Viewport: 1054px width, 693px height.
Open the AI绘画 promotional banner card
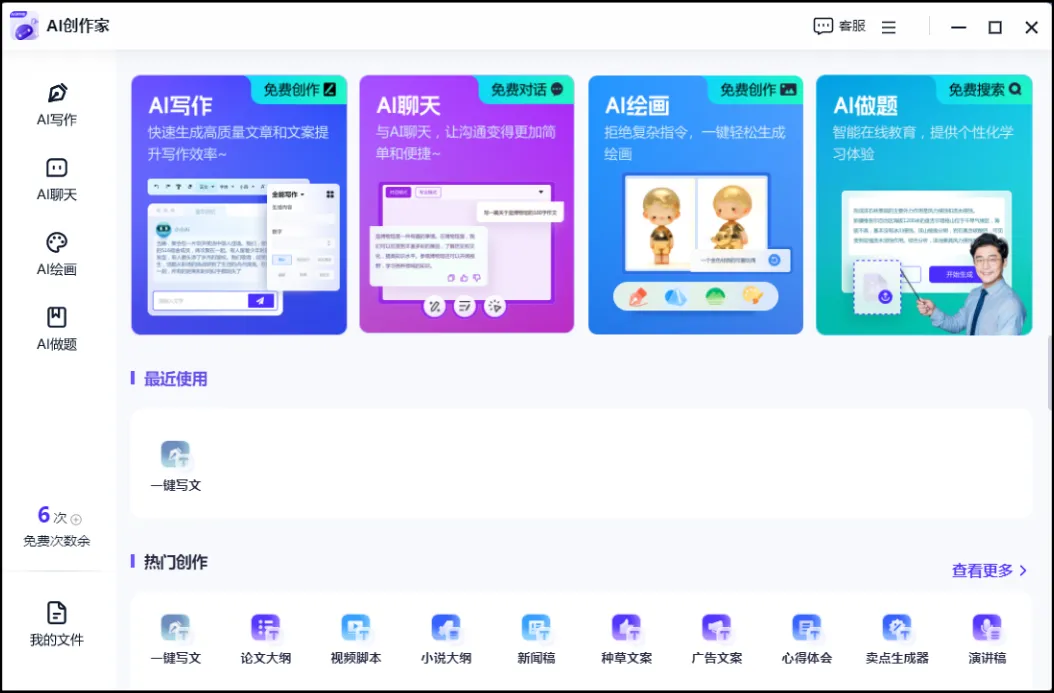[695, 205]
